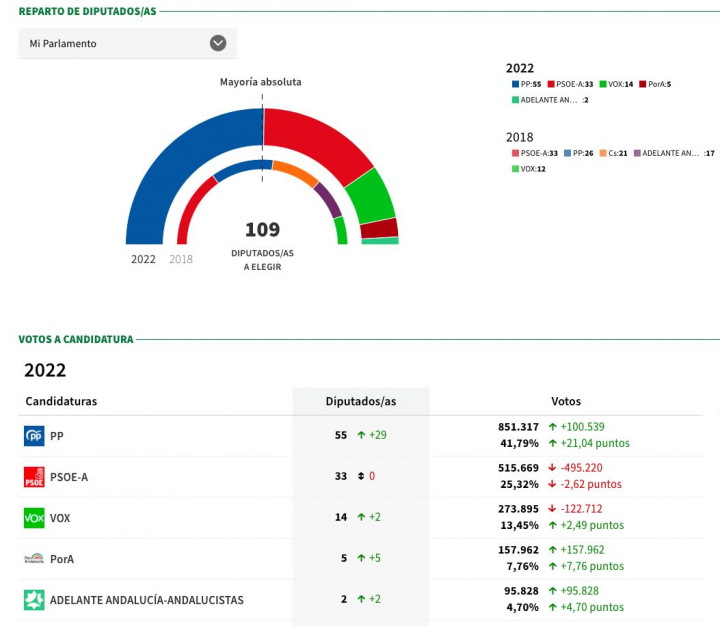Viewport: 720px width, 626px height.
Task: Click the PP party logo icon
Action: click(34, 436)
